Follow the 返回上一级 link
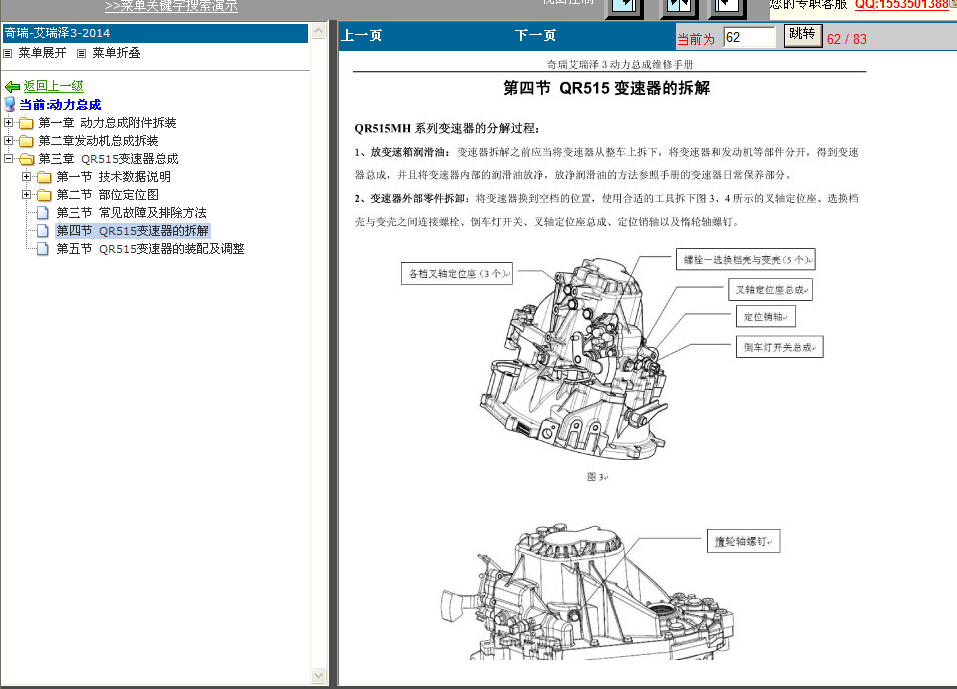Screen dimensions: 957x689 (x=54, y=86)
